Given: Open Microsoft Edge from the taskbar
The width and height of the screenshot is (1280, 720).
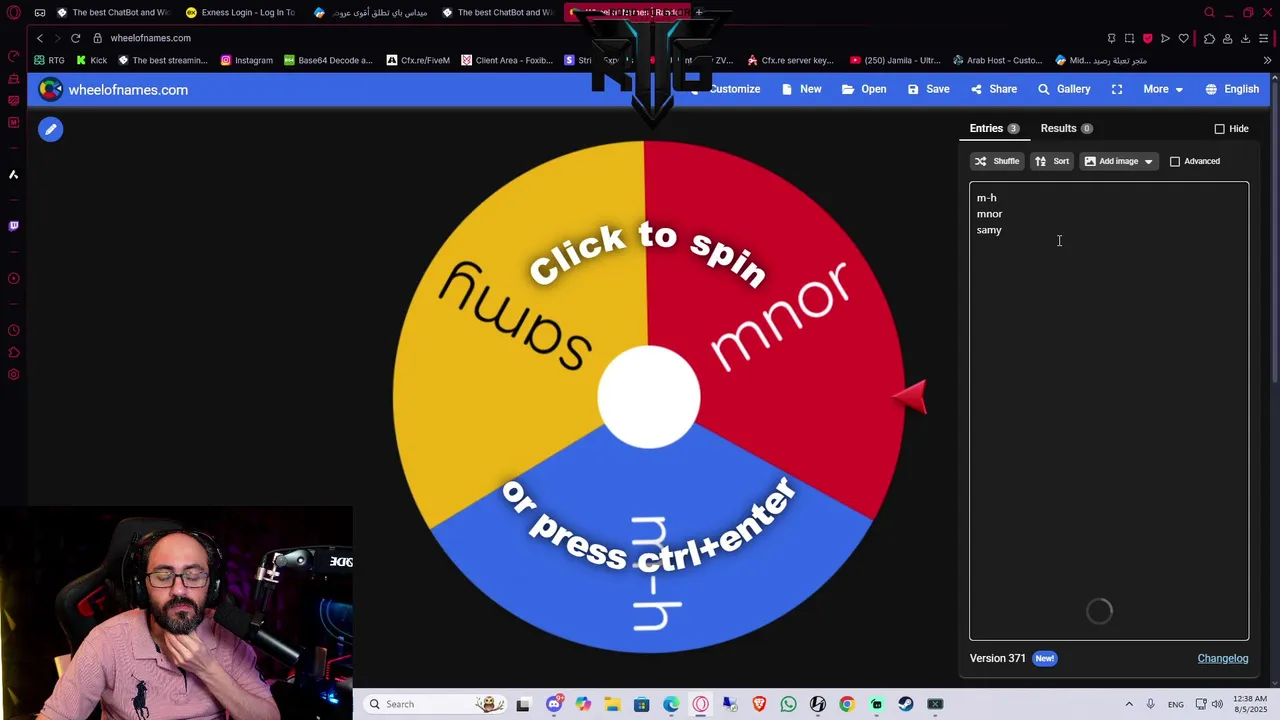Looking at the screenshot, I should 671,704.
